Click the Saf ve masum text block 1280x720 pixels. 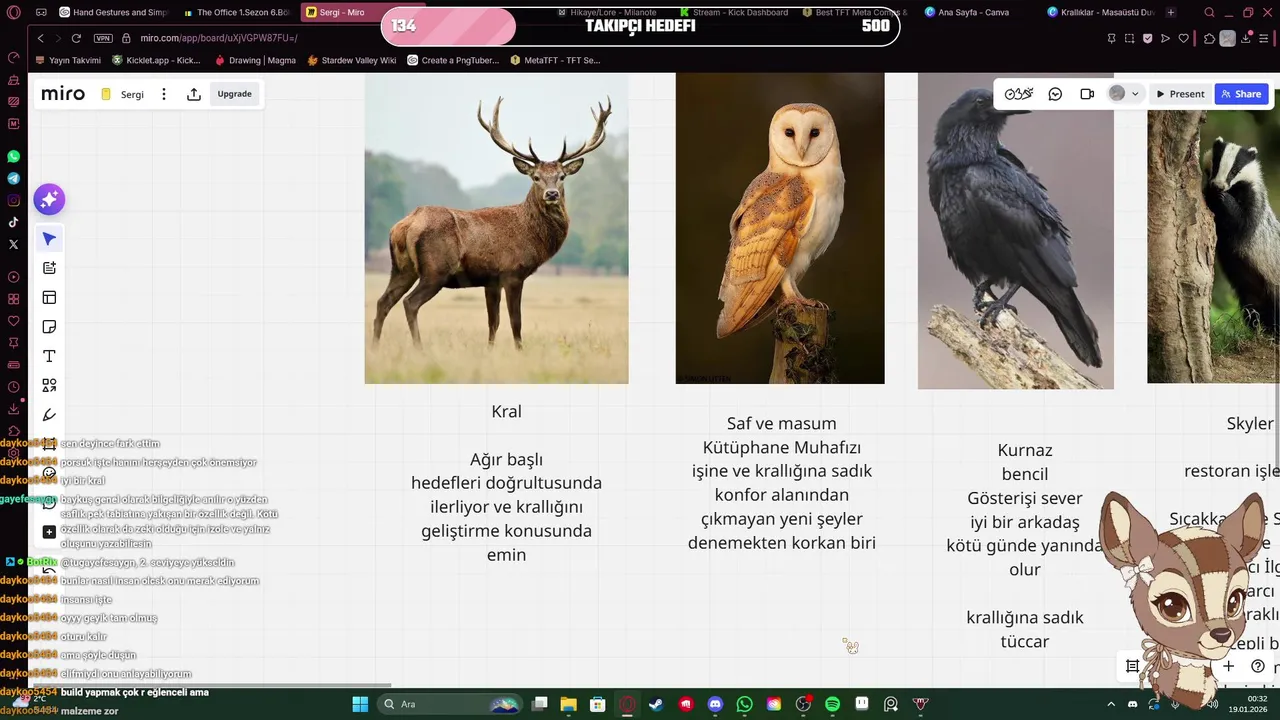(x=781, y=483)
